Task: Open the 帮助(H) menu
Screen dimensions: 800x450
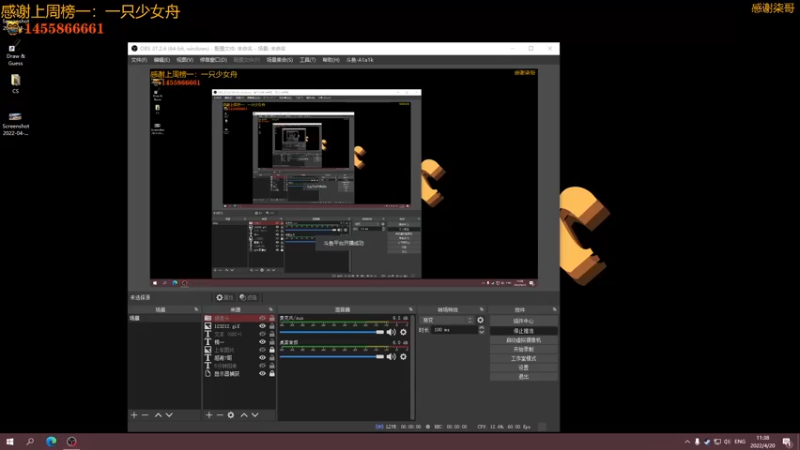Action: (331, 60)
